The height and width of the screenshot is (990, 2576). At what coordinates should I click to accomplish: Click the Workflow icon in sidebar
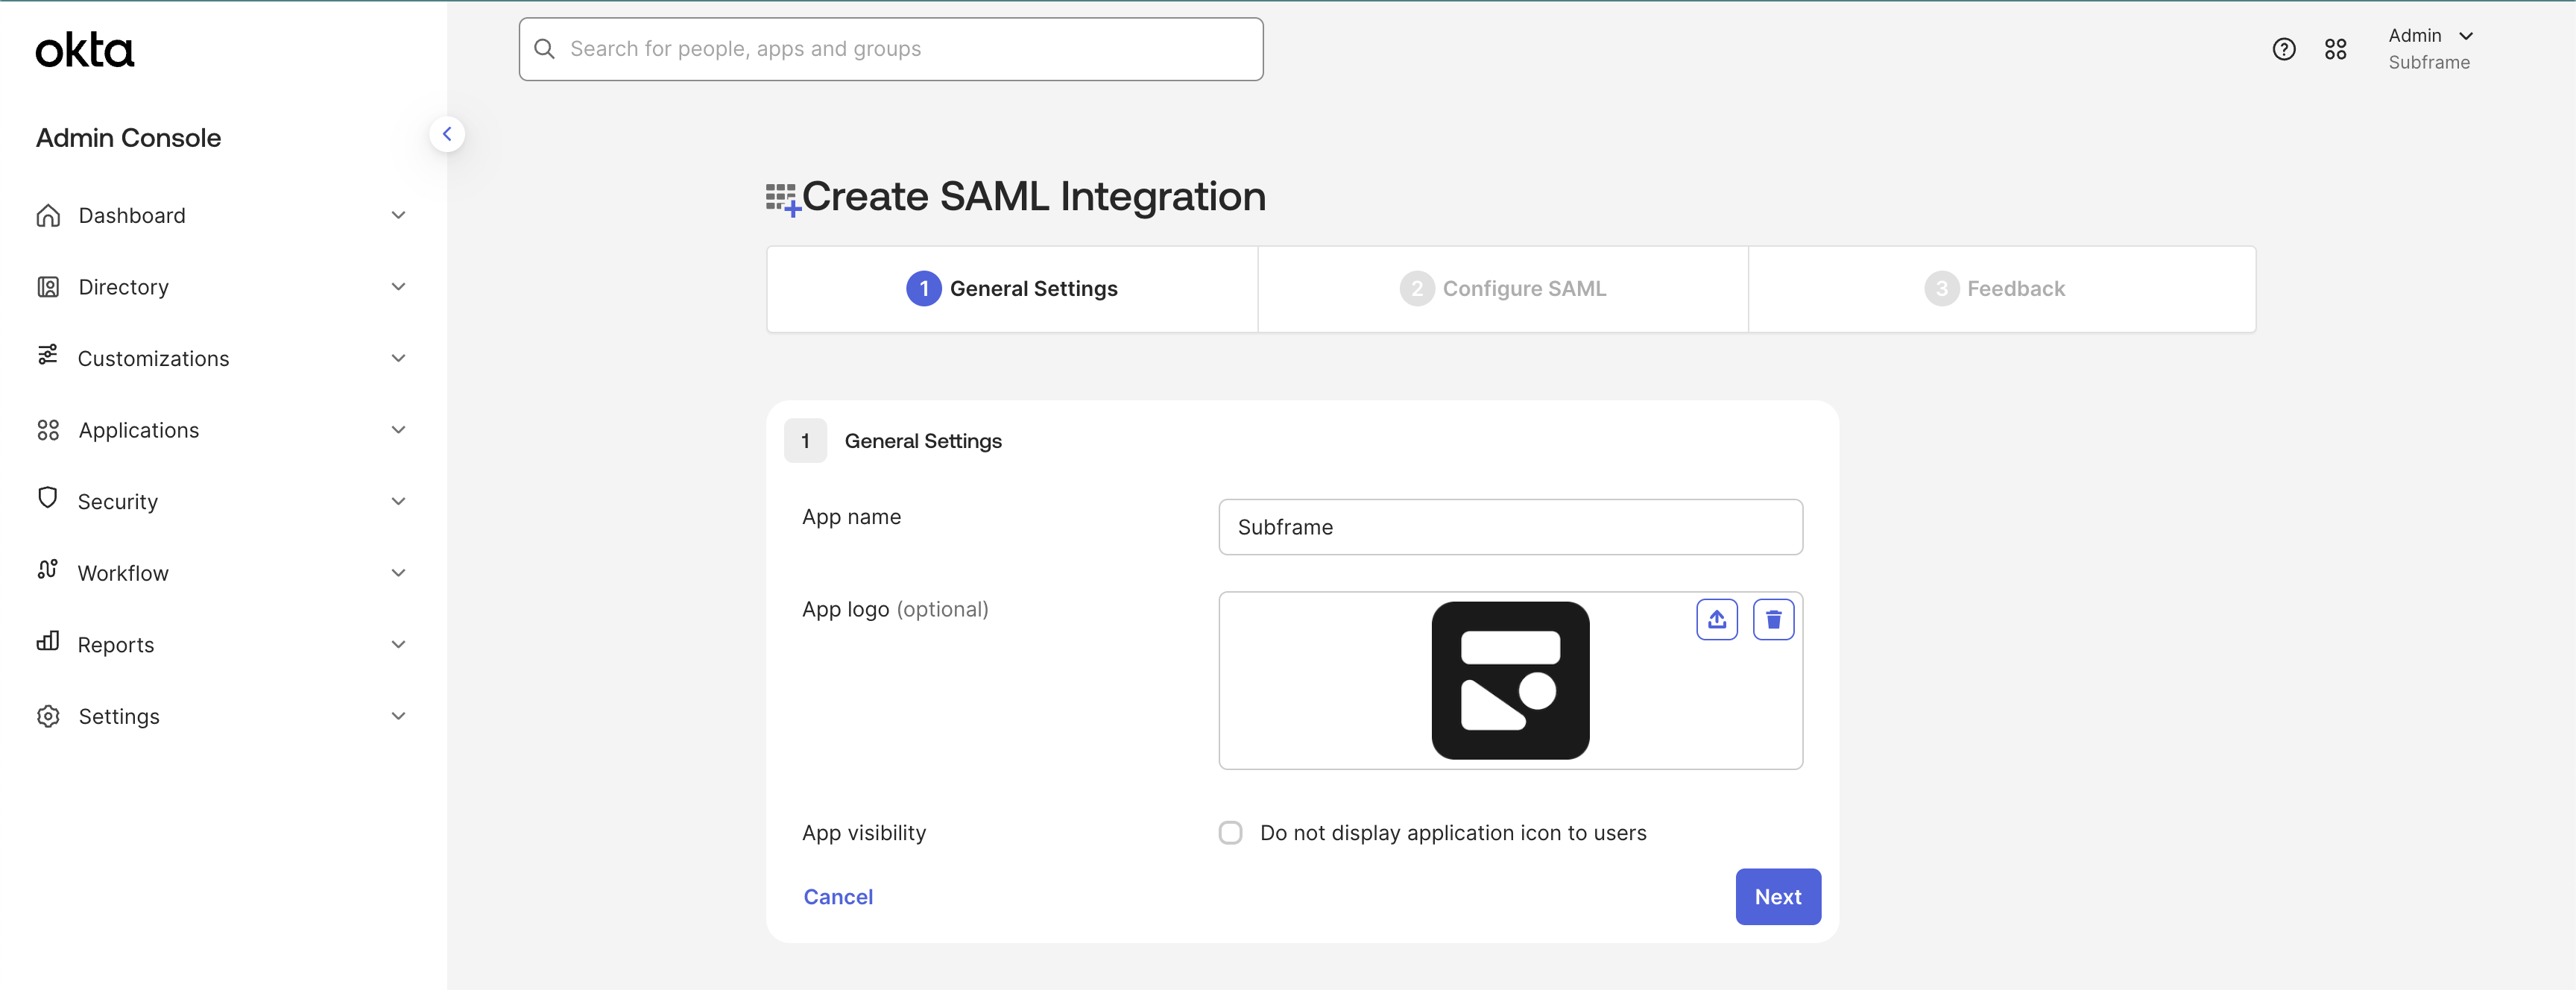click(x=47, y=570)
